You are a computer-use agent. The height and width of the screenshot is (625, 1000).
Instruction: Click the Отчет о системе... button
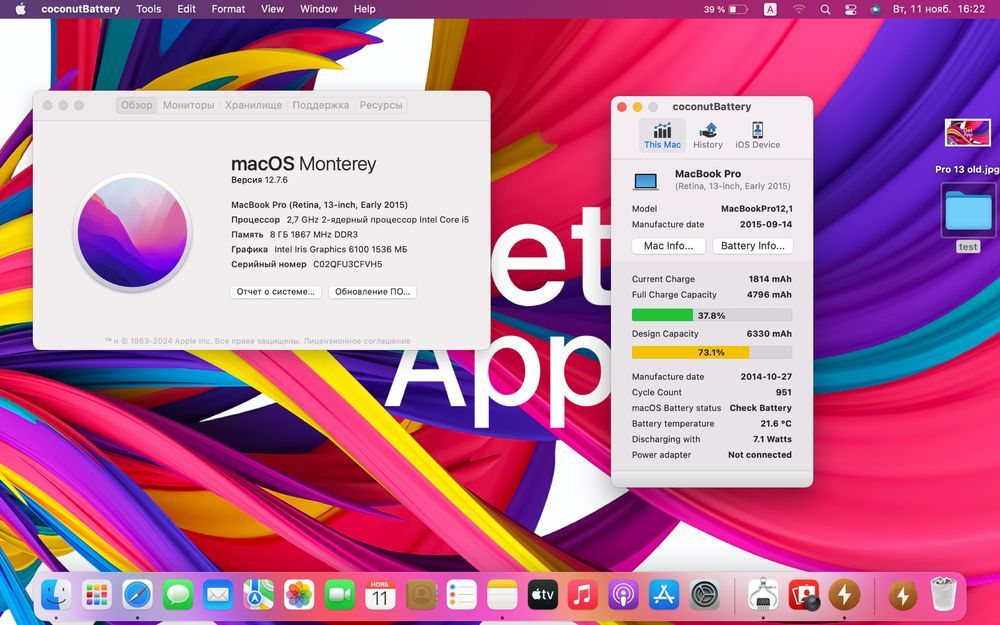pyautogui.click(x=276, y=291)
